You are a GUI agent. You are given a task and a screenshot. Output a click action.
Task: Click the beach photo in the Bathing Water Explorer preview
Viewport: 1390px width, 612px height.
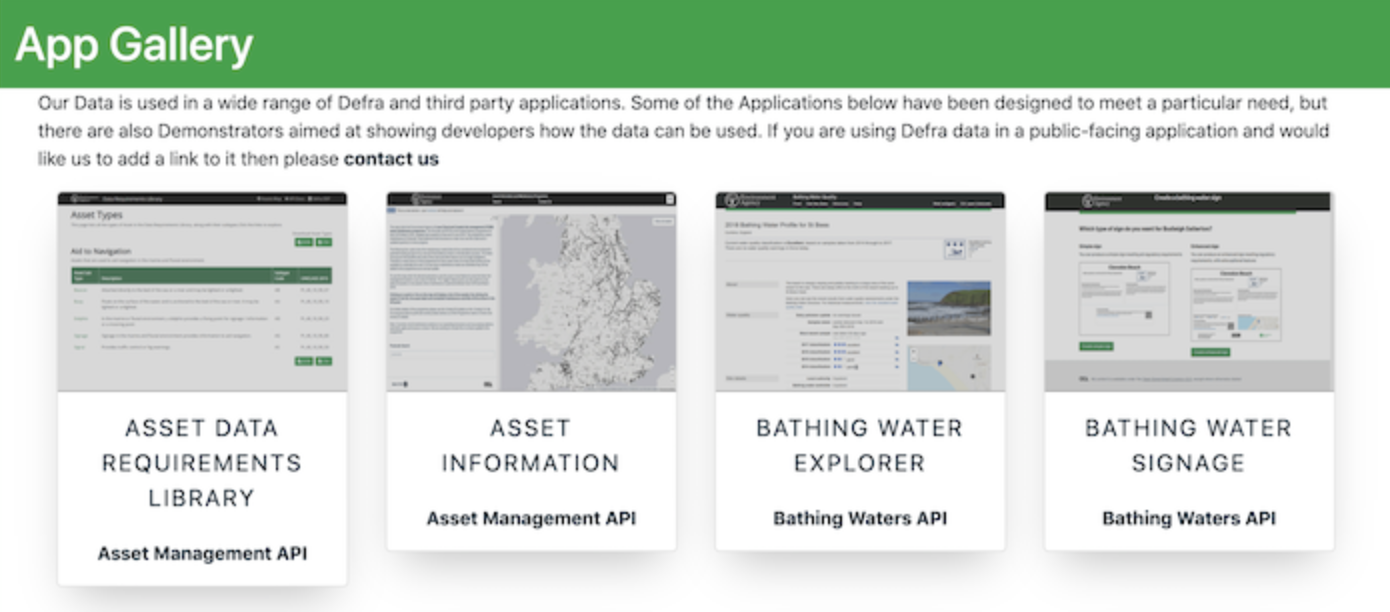coord(948,308)
